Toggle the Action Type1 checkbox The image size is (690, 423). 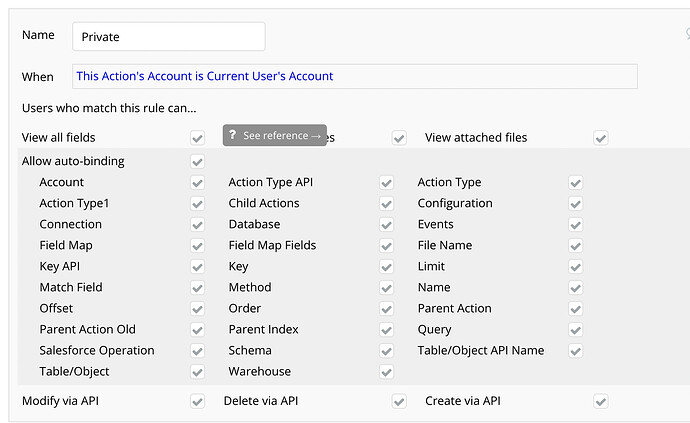[198, 204]
